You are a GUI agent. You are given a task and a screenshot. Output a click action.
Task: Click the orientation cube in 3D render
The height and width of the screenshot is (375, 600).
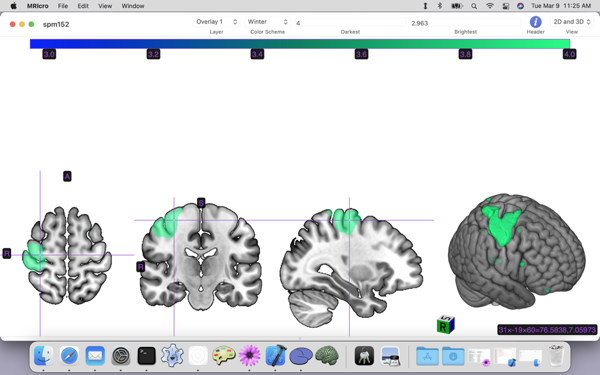446,325
